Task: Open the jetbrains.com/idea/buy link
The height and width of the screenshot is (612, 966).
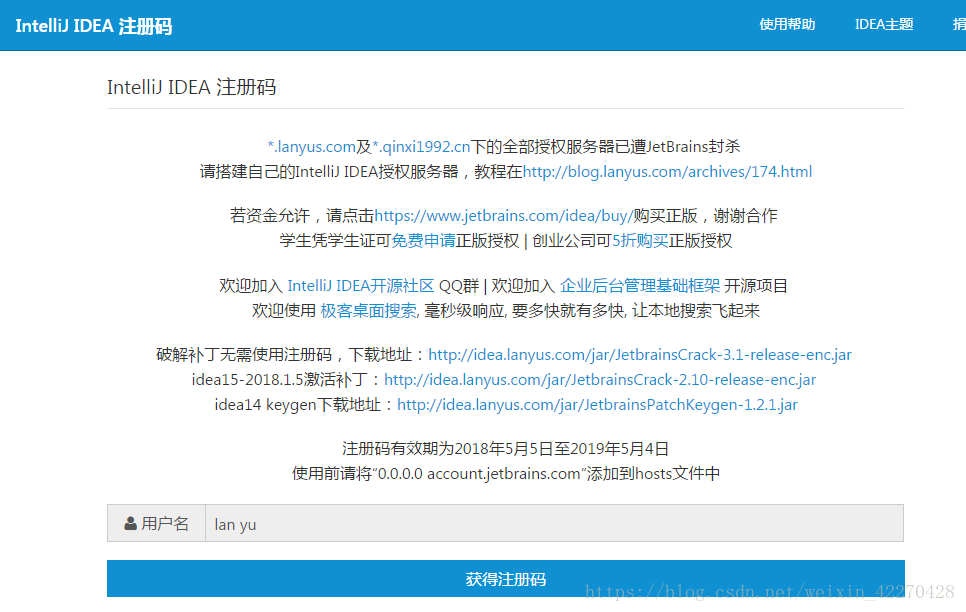Action: [x=503, y=216]
